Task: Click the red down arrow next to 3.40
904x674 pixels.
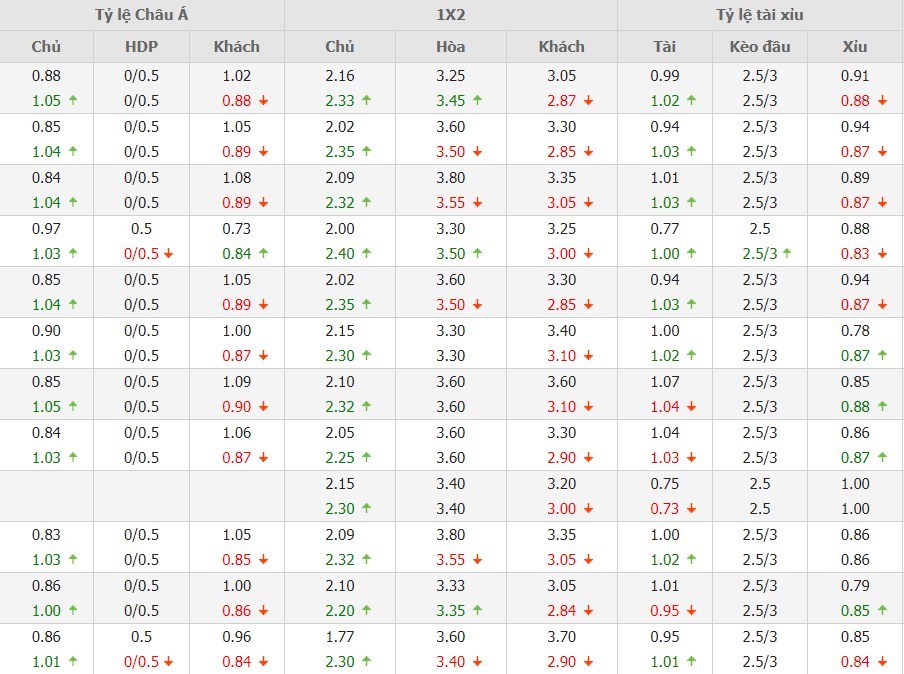Action: (478, 662)
